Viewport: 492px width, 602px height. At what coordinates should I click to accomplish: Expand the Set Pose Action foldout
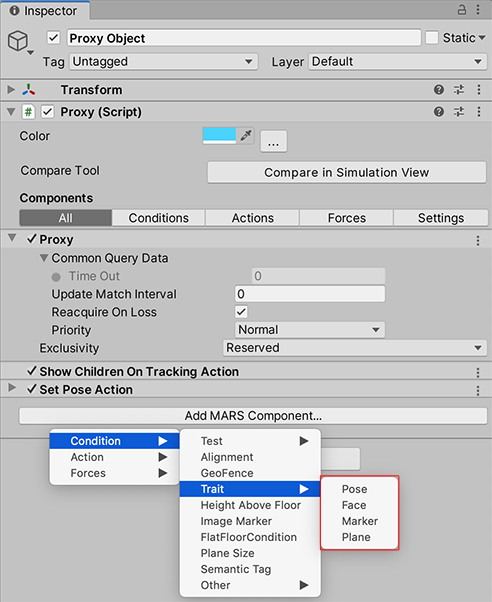(x=12, y=388)
